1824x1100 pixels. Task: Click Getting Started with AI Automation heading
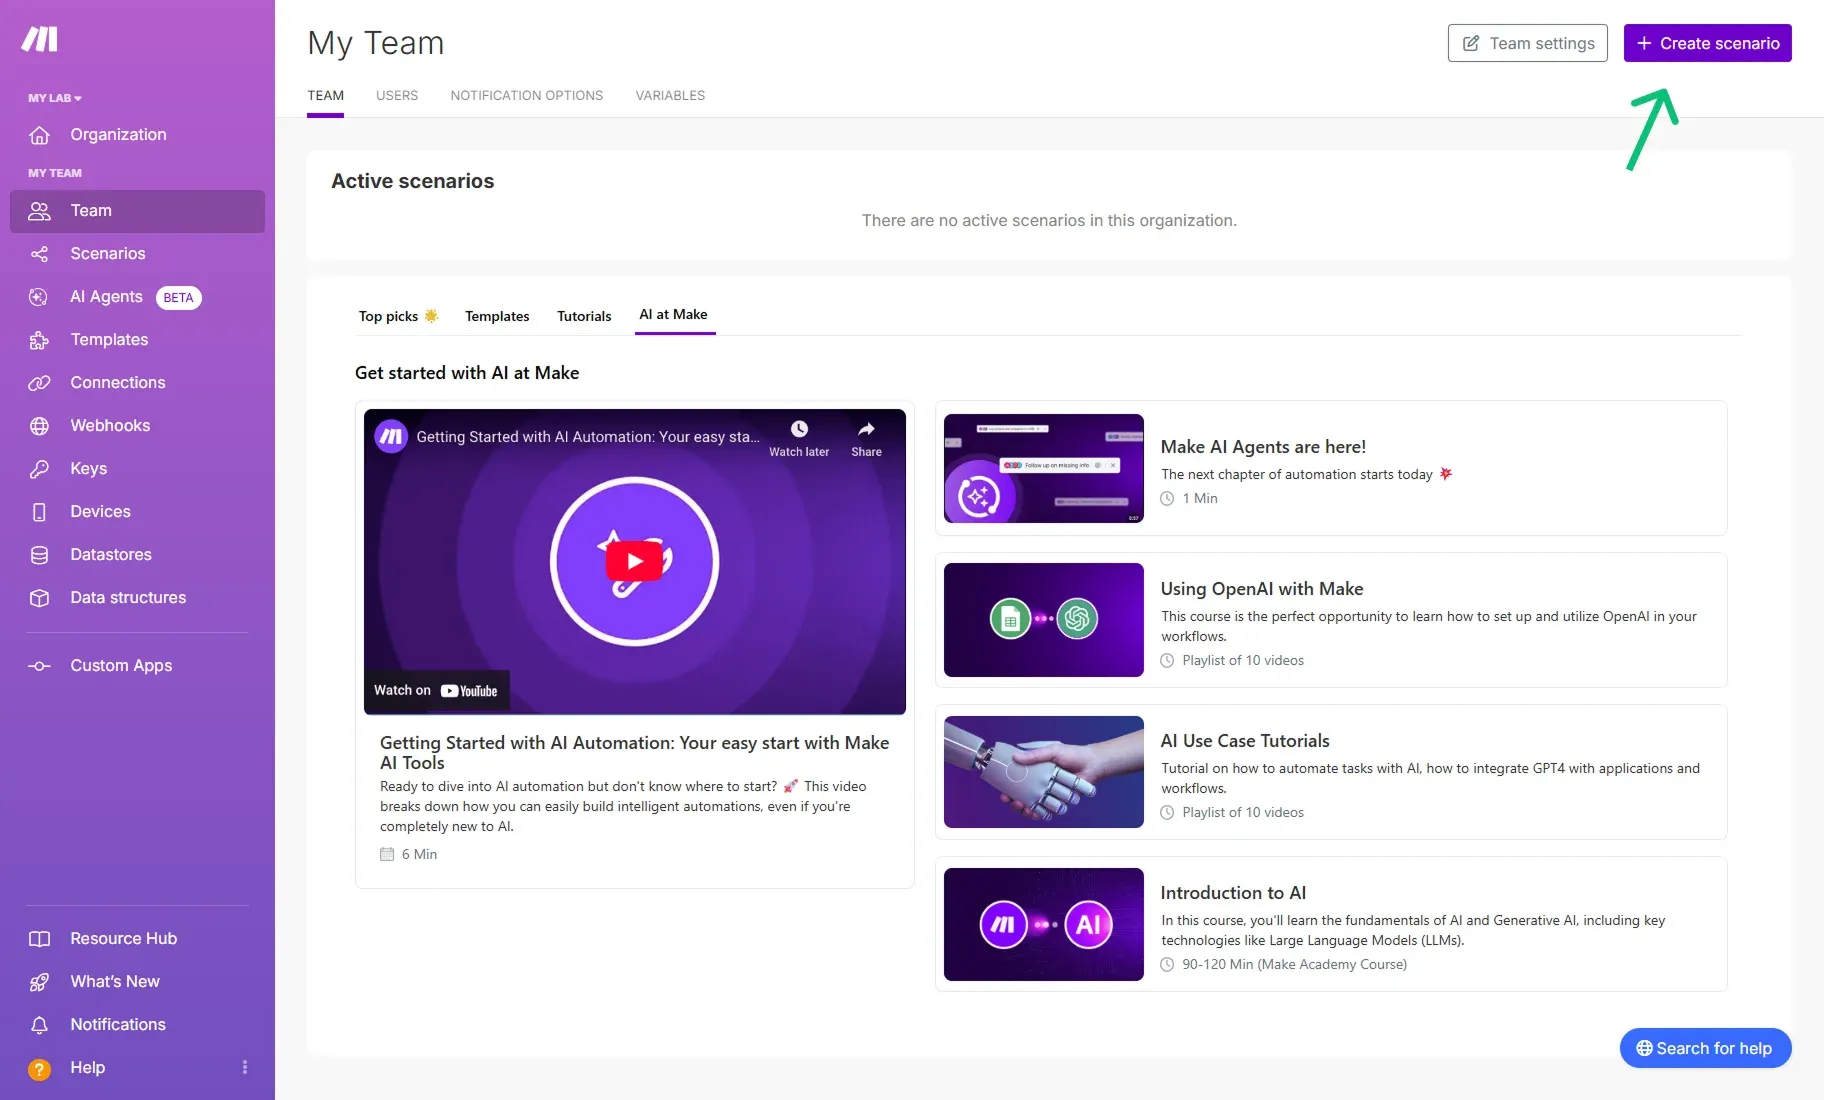pos(634,753)
